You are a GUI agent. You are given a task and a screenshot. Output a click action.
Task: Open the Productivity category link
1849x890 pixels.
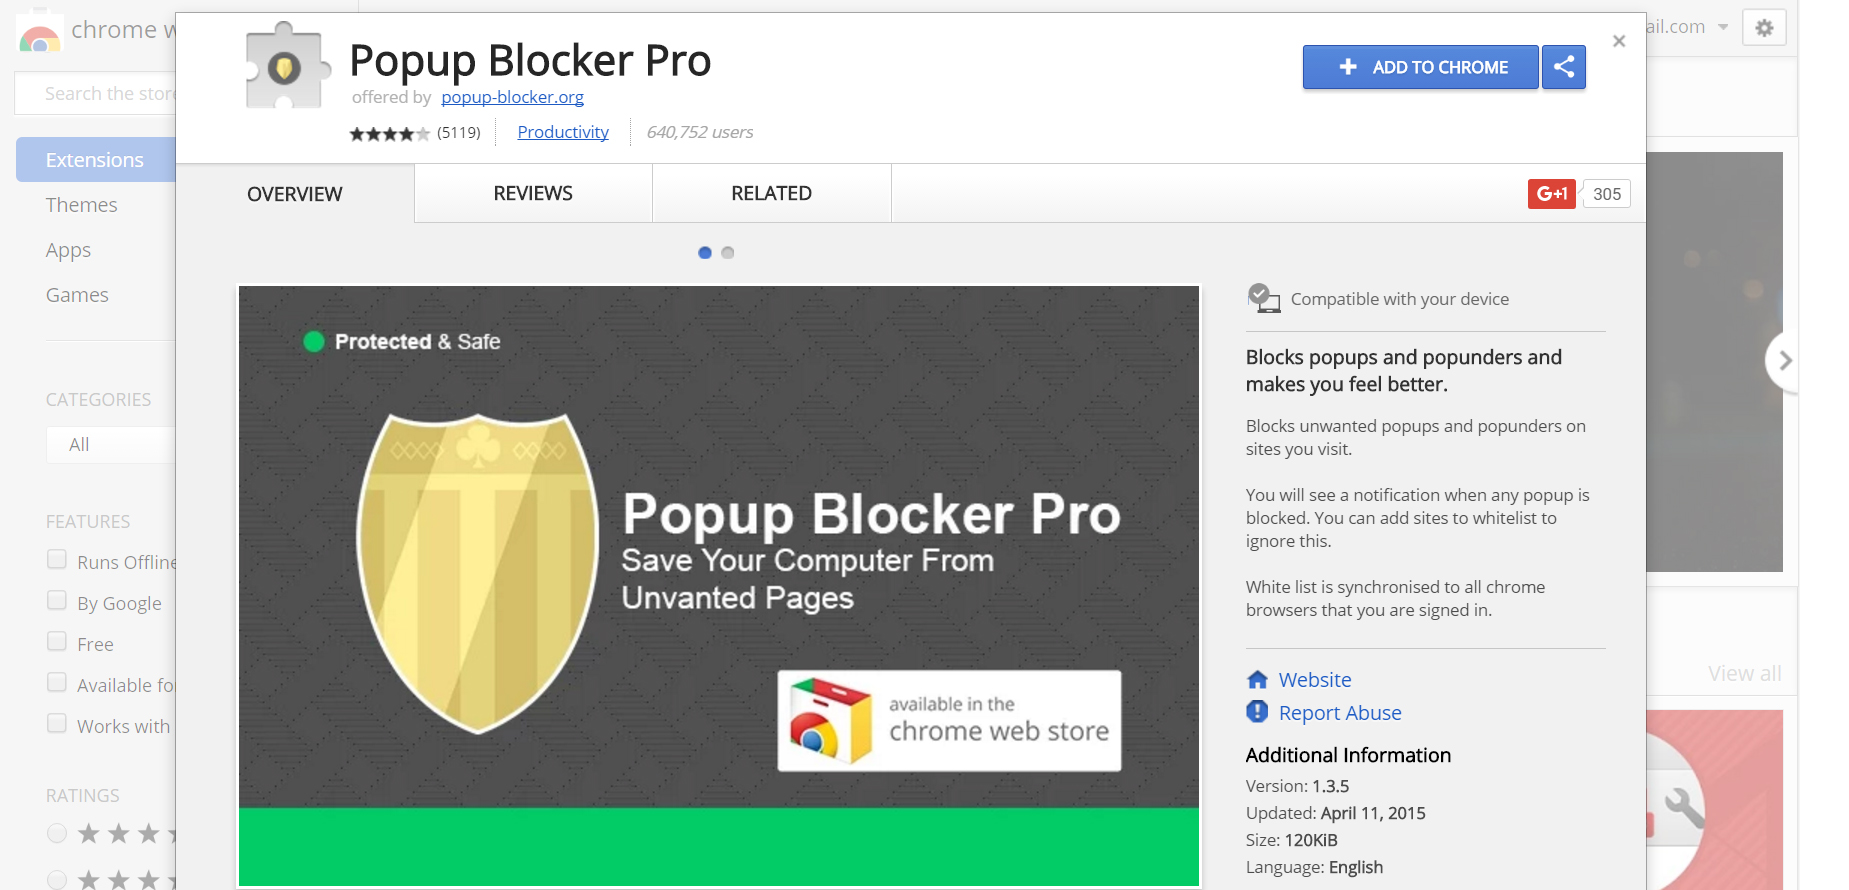pos(563,132)
